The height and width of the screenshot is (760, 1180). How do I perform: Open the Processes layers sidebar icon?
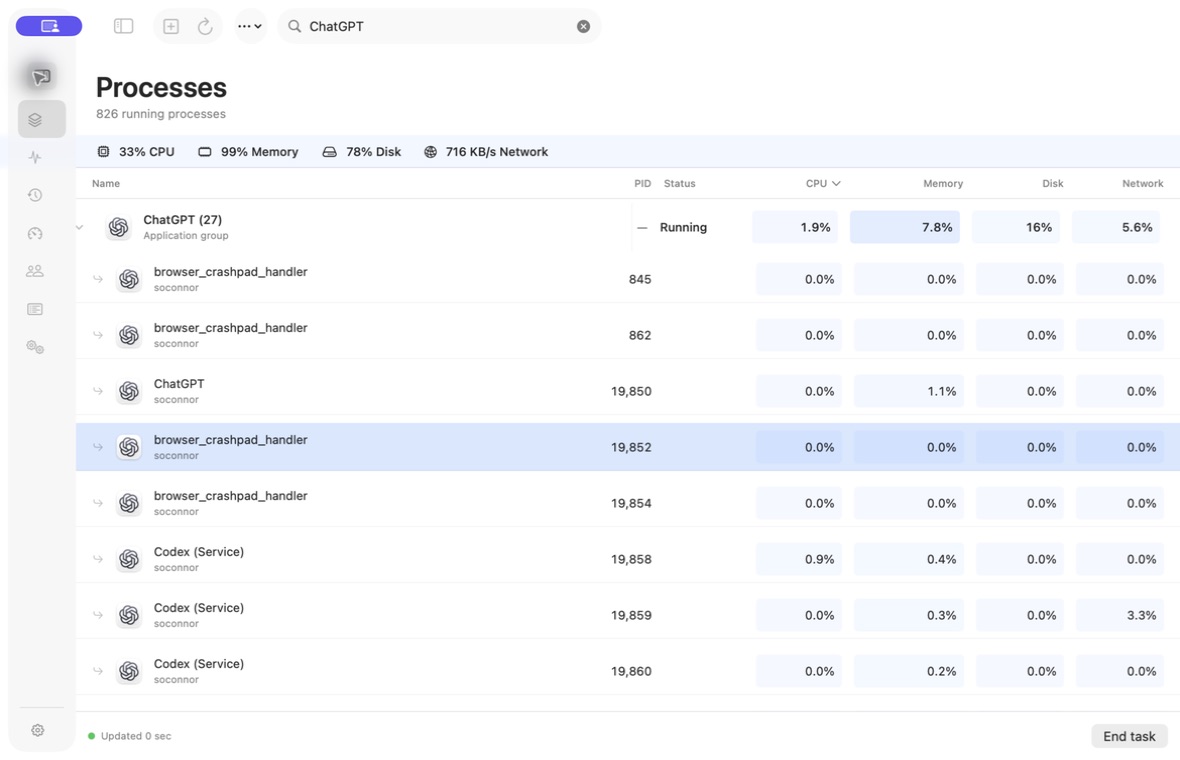point(35,120)
